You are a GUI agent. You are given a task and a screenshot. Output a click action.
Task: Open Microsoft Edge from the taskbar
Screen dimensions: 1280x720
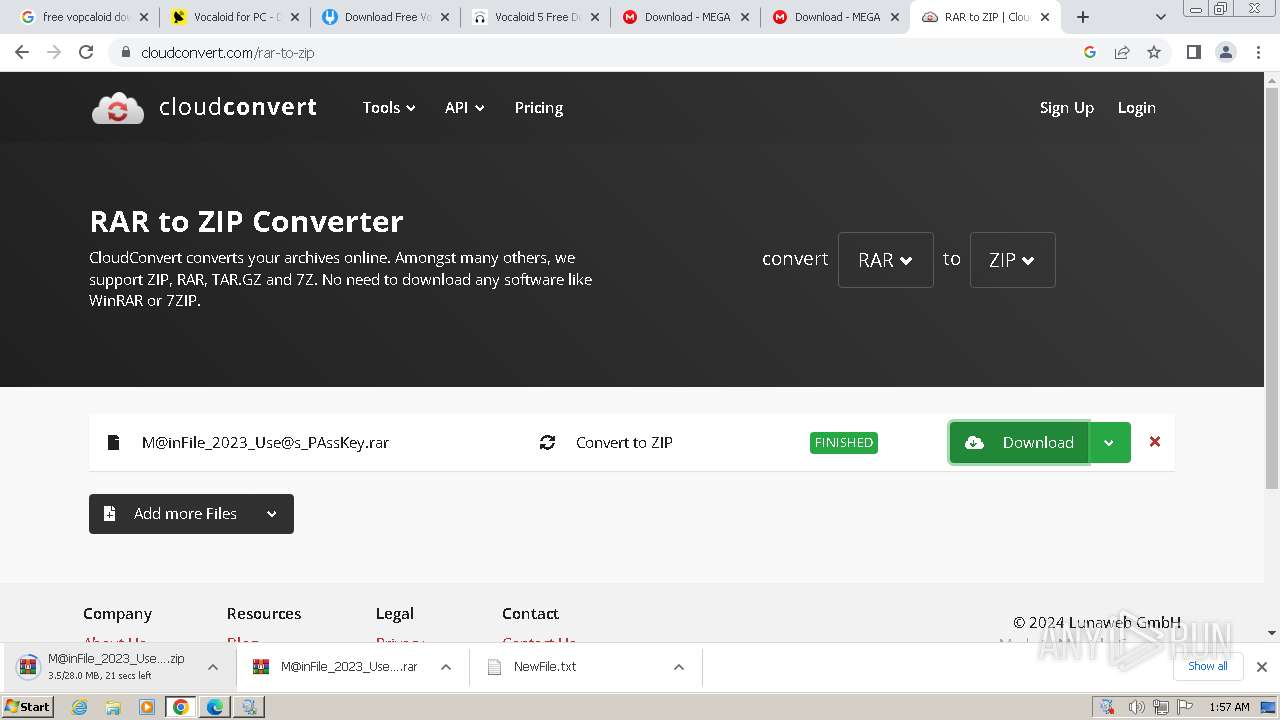tap(215, 707)
